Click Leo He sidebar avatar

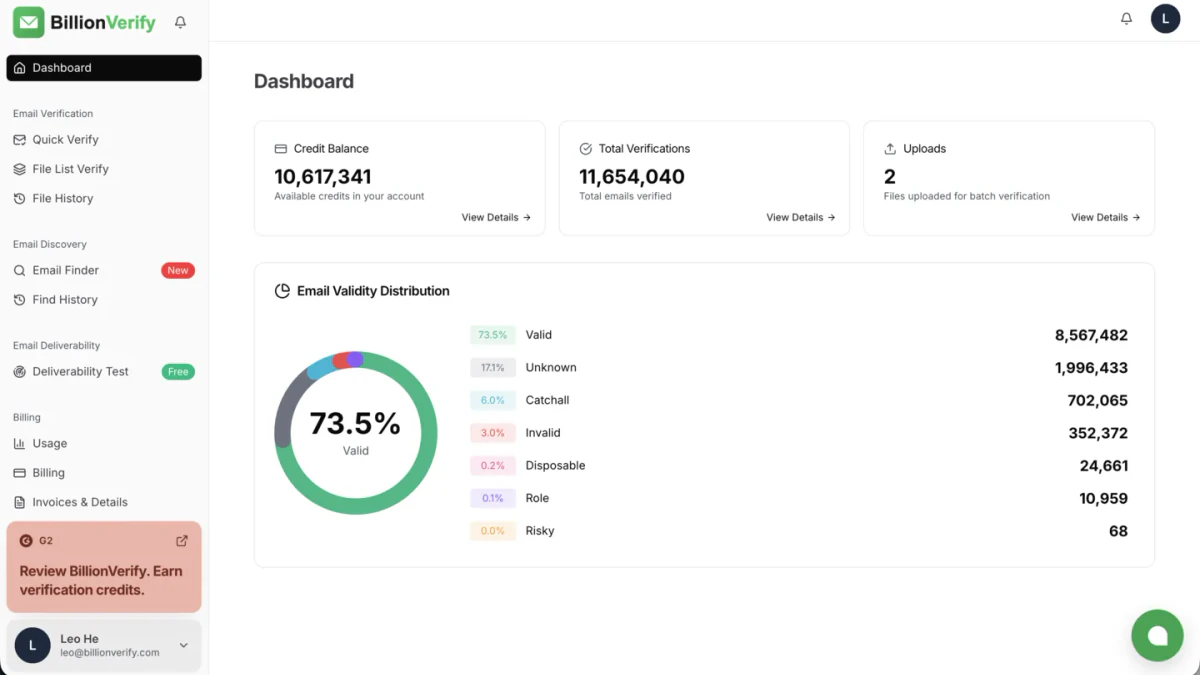(33, 646)
